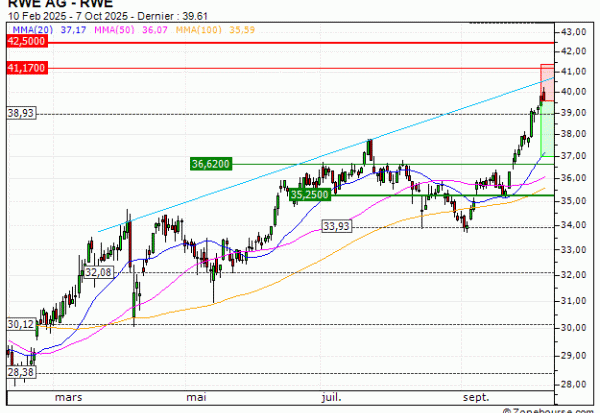
Task: Click the 28,38 price level label
Action: point(21,372)
